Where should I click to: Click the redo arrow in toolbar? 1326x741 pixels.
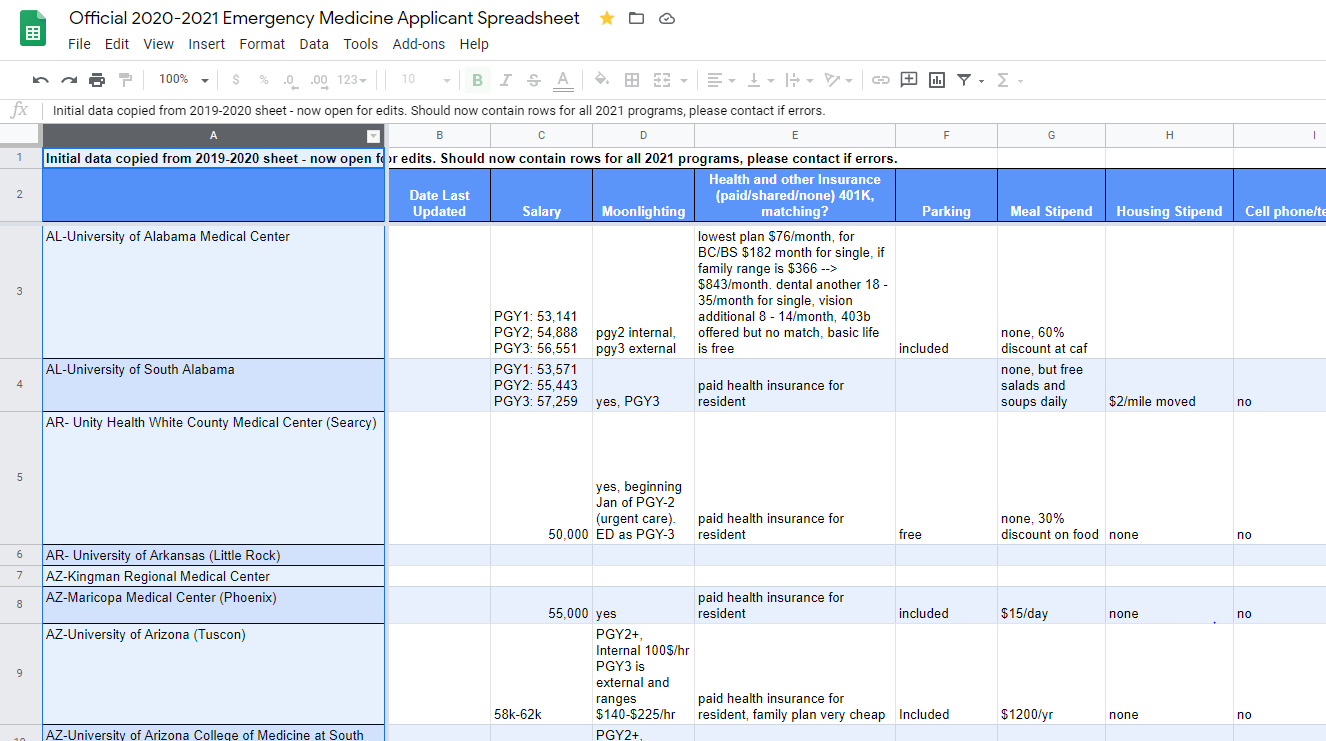[x=69, y=80]
